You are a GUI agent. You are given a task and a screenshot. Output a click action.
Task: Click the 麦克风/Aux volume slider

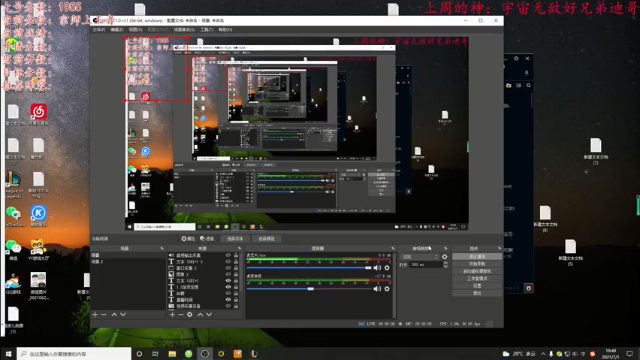309,268
